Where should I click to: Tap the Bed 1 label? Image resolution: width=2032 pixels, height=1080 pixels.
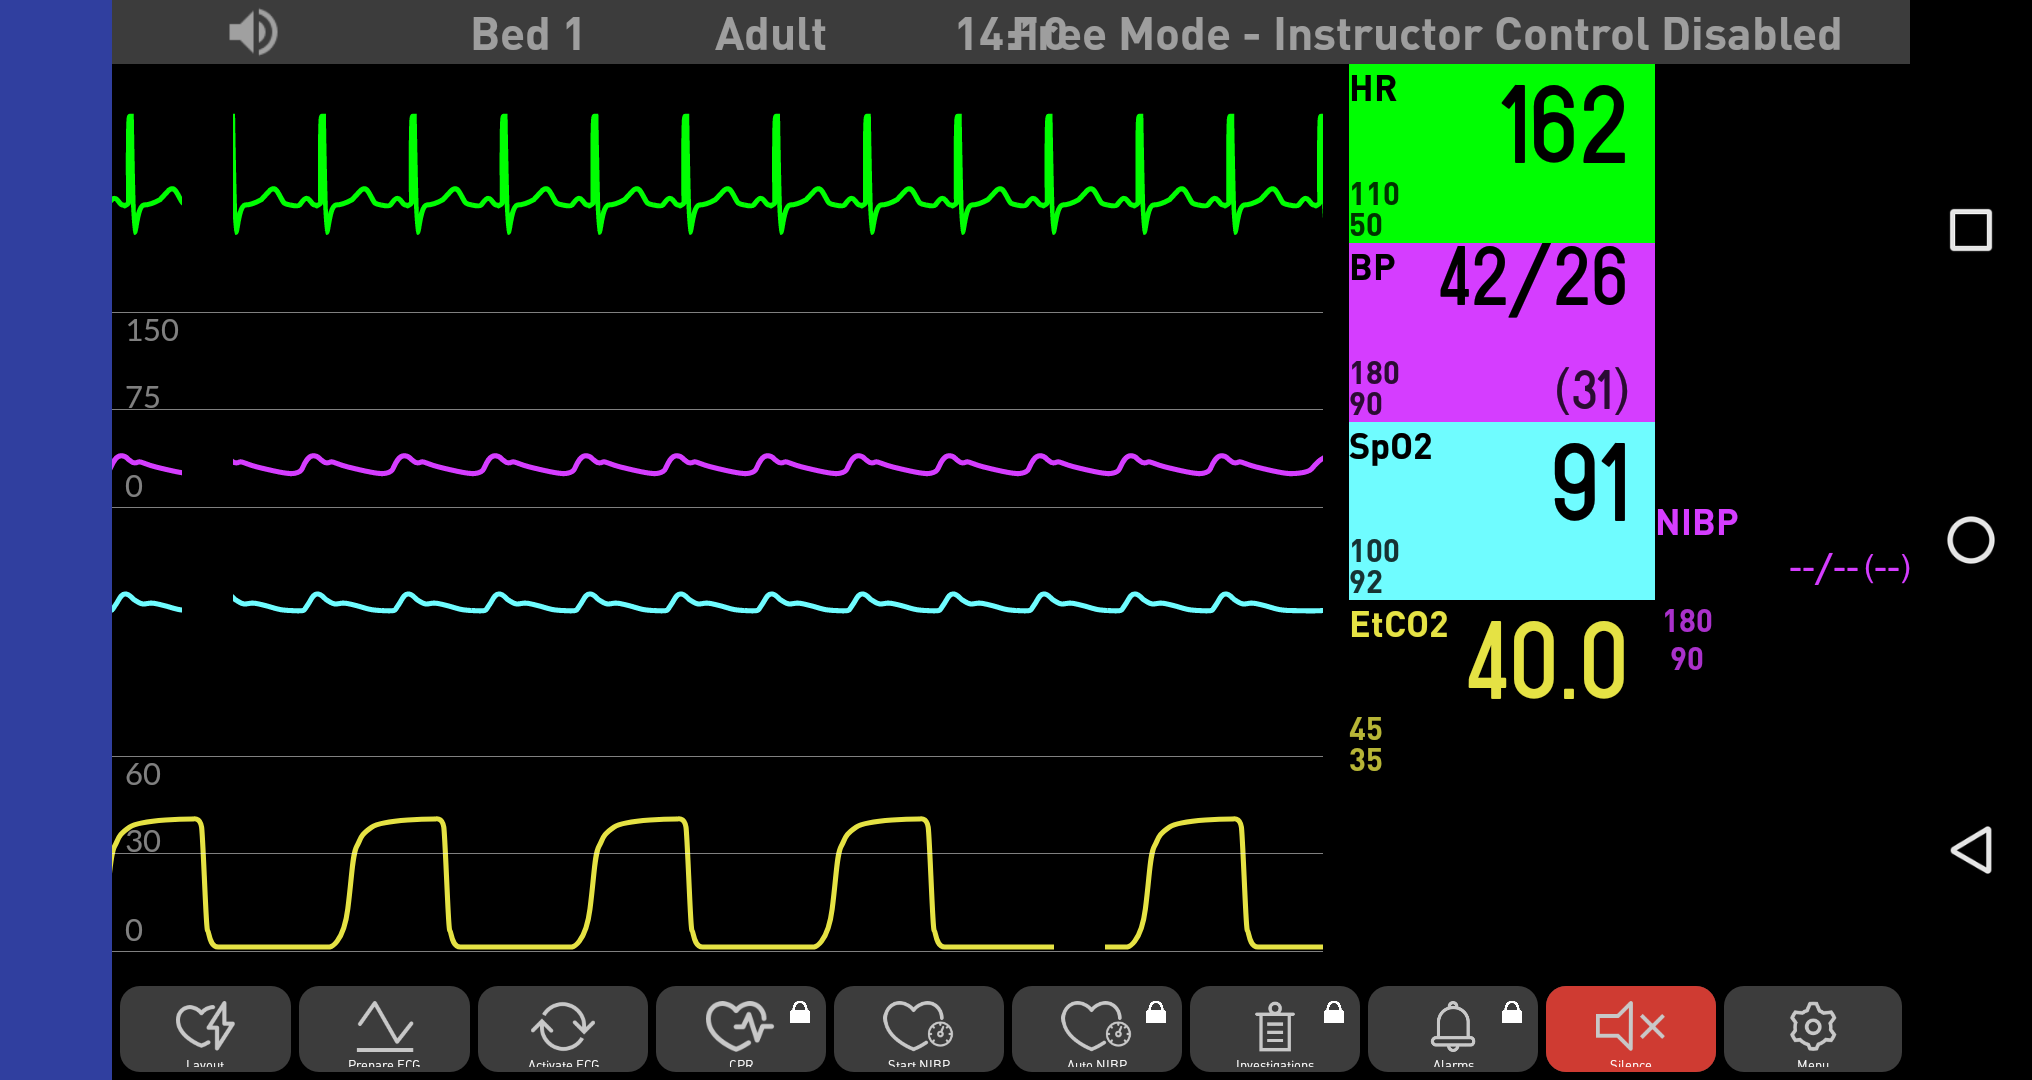click(x=527, y=35)
